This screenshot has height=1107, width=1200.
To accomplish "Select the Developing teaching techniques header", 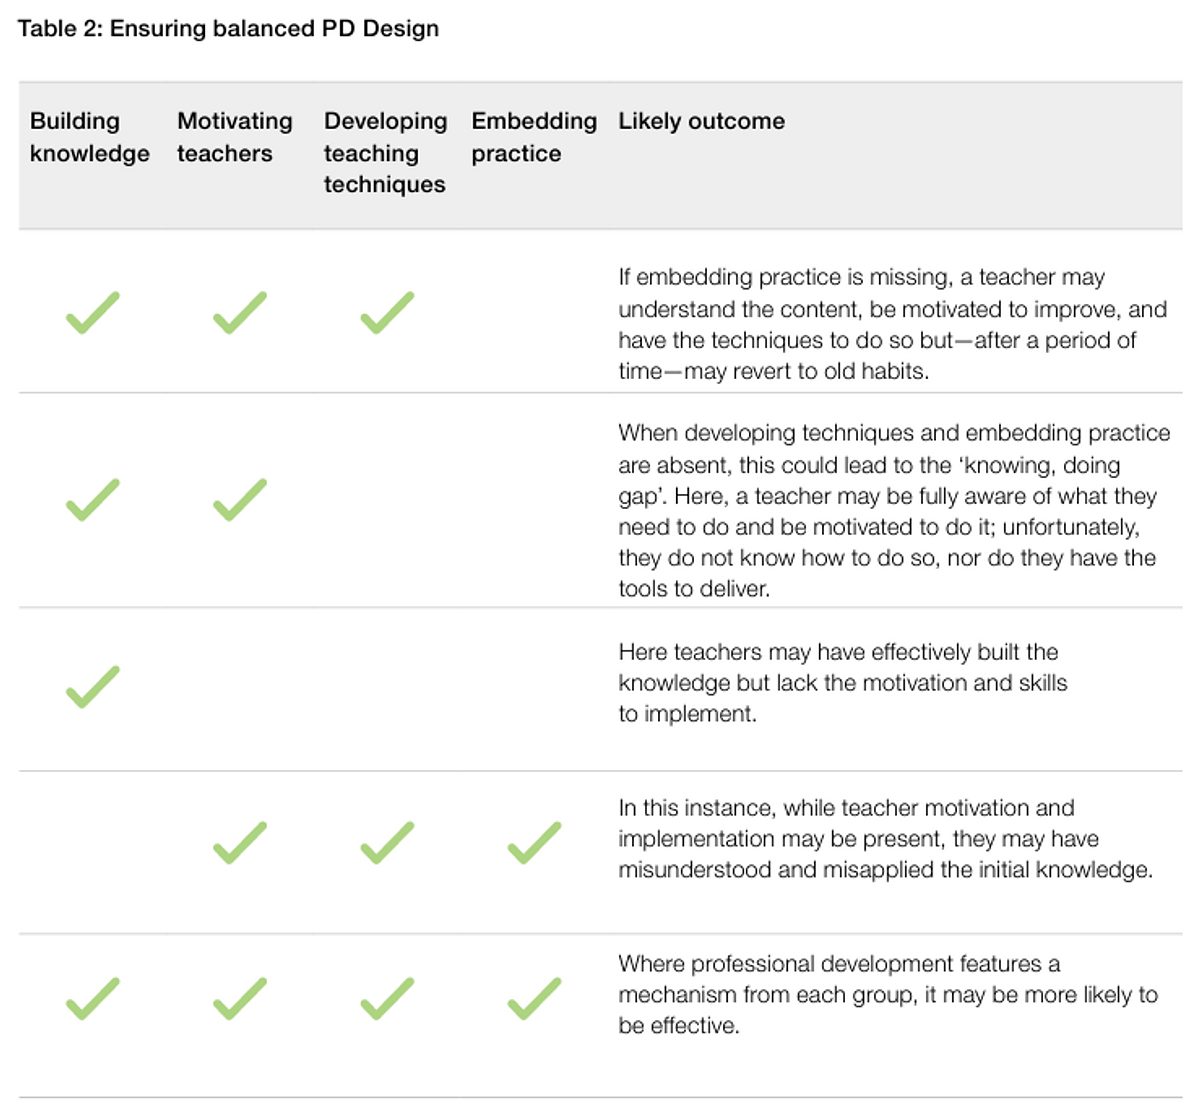I will point(385,152).
